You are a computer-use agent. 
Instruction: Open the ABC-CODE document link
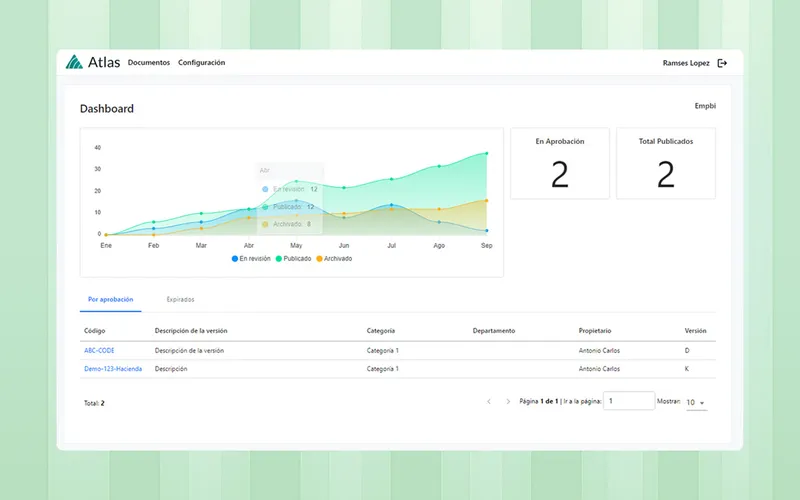[99, 351]
